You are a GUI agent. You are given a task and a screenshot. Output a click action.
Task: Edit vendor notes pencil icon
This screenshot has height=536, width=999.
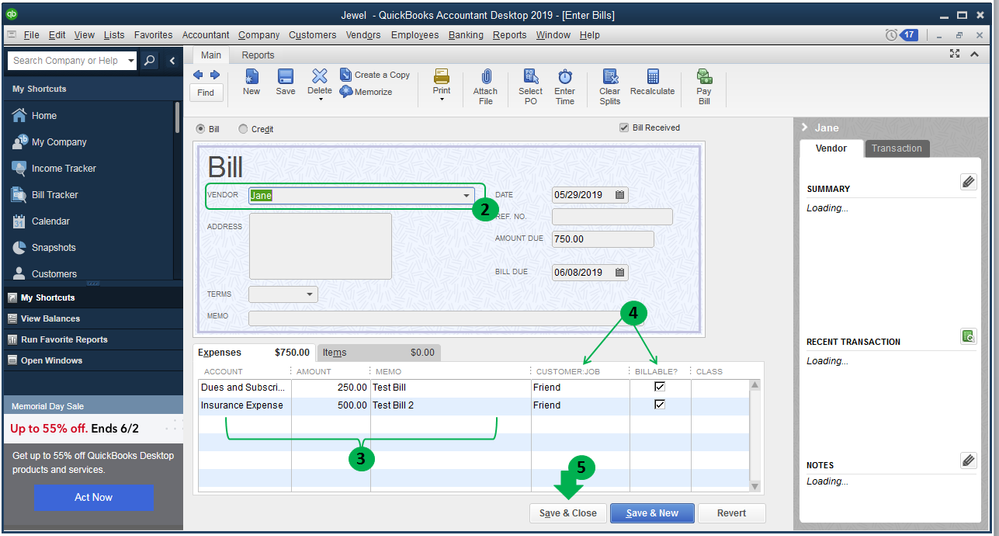click(968, 460)
